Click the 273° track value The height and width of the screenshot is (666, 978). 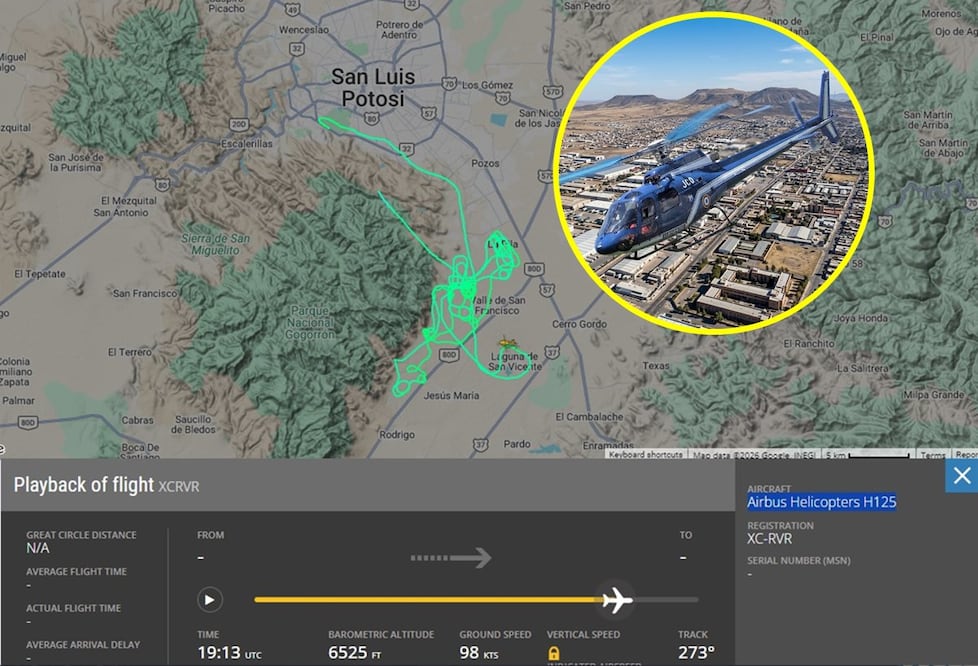[x=696, y=652]
